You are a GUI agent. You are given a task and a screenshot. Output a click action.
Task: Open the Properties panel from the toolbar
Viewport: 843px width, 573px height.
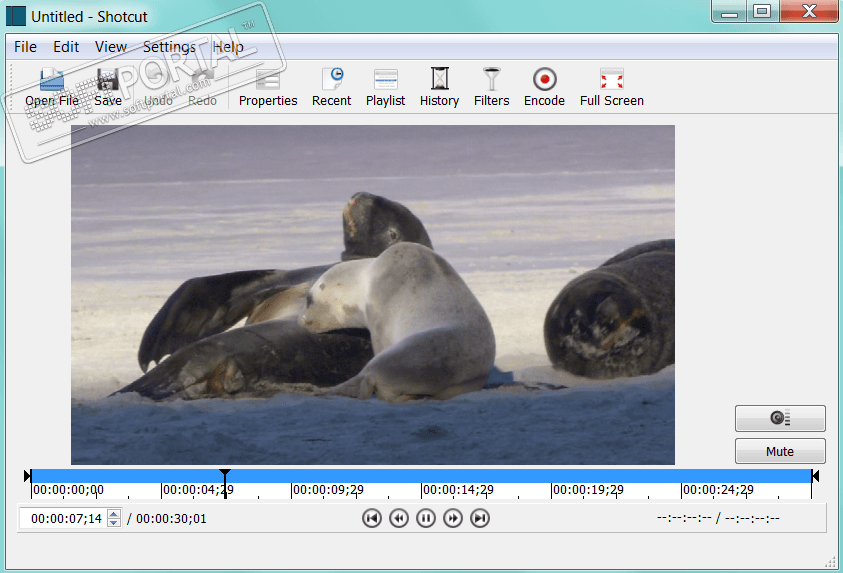click(x=267, y=87)
